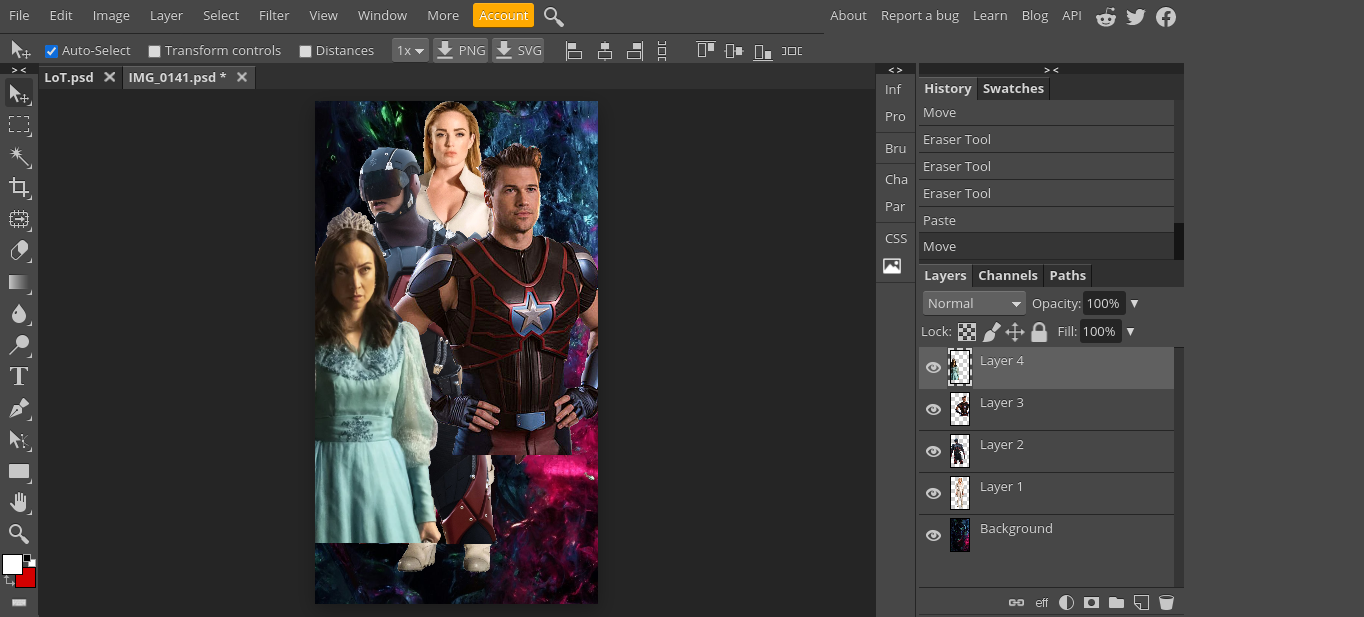This screenshot has height=617, width=1364.
Task: Enable the Distances checkbox
Action: (305, 51)
